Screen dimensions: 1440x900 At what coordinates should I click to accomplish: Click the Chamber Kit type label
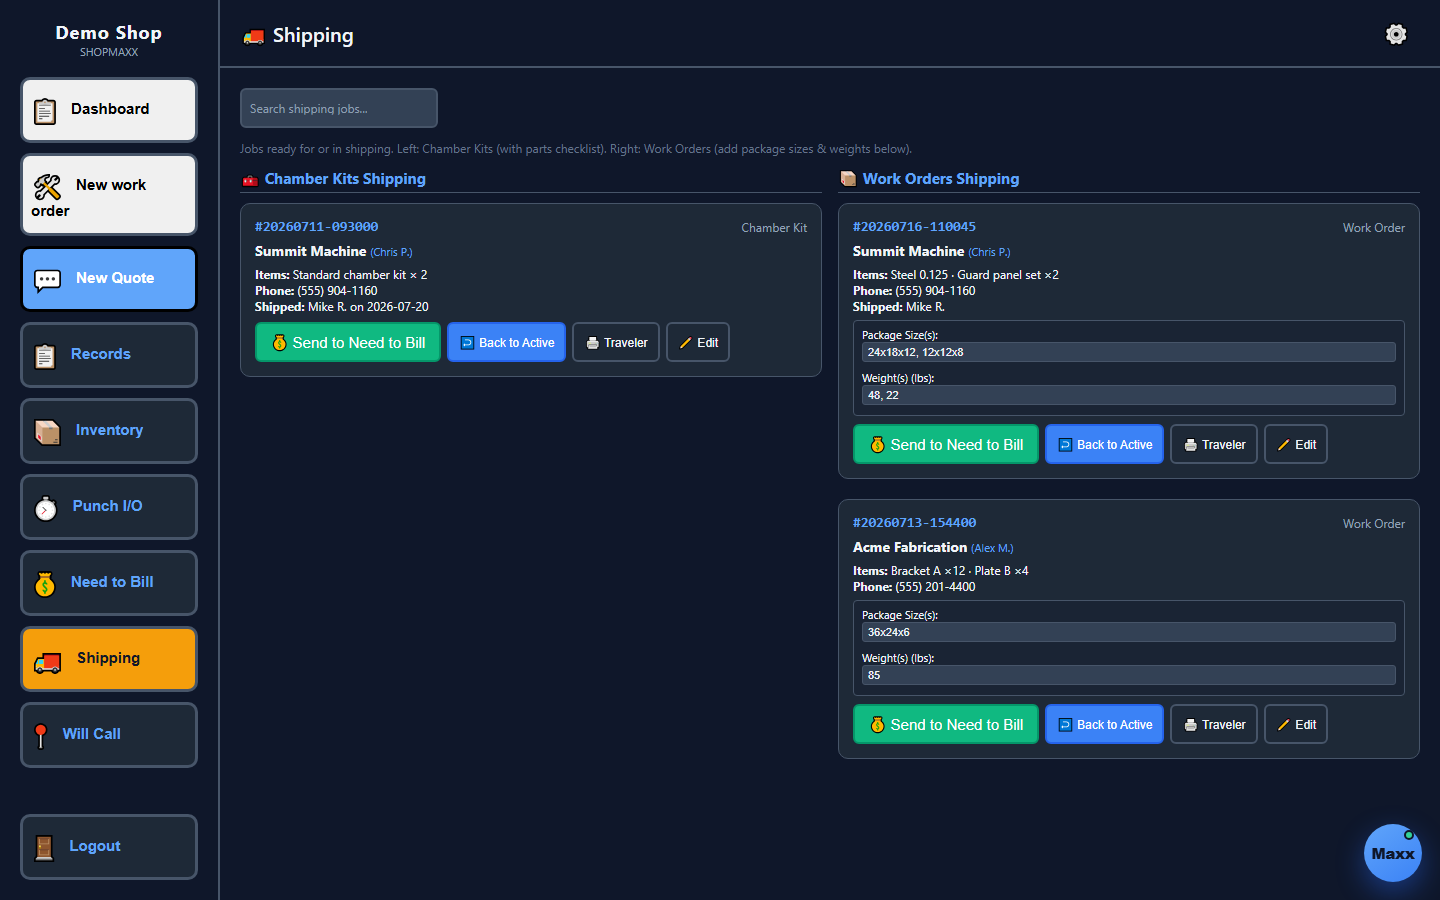click(774, 228)
